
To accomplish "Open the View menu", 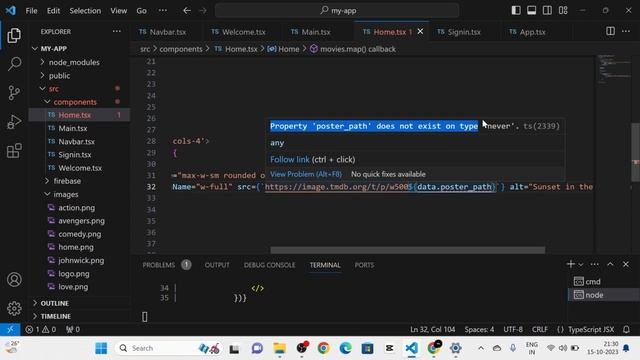I will [118, 11].
